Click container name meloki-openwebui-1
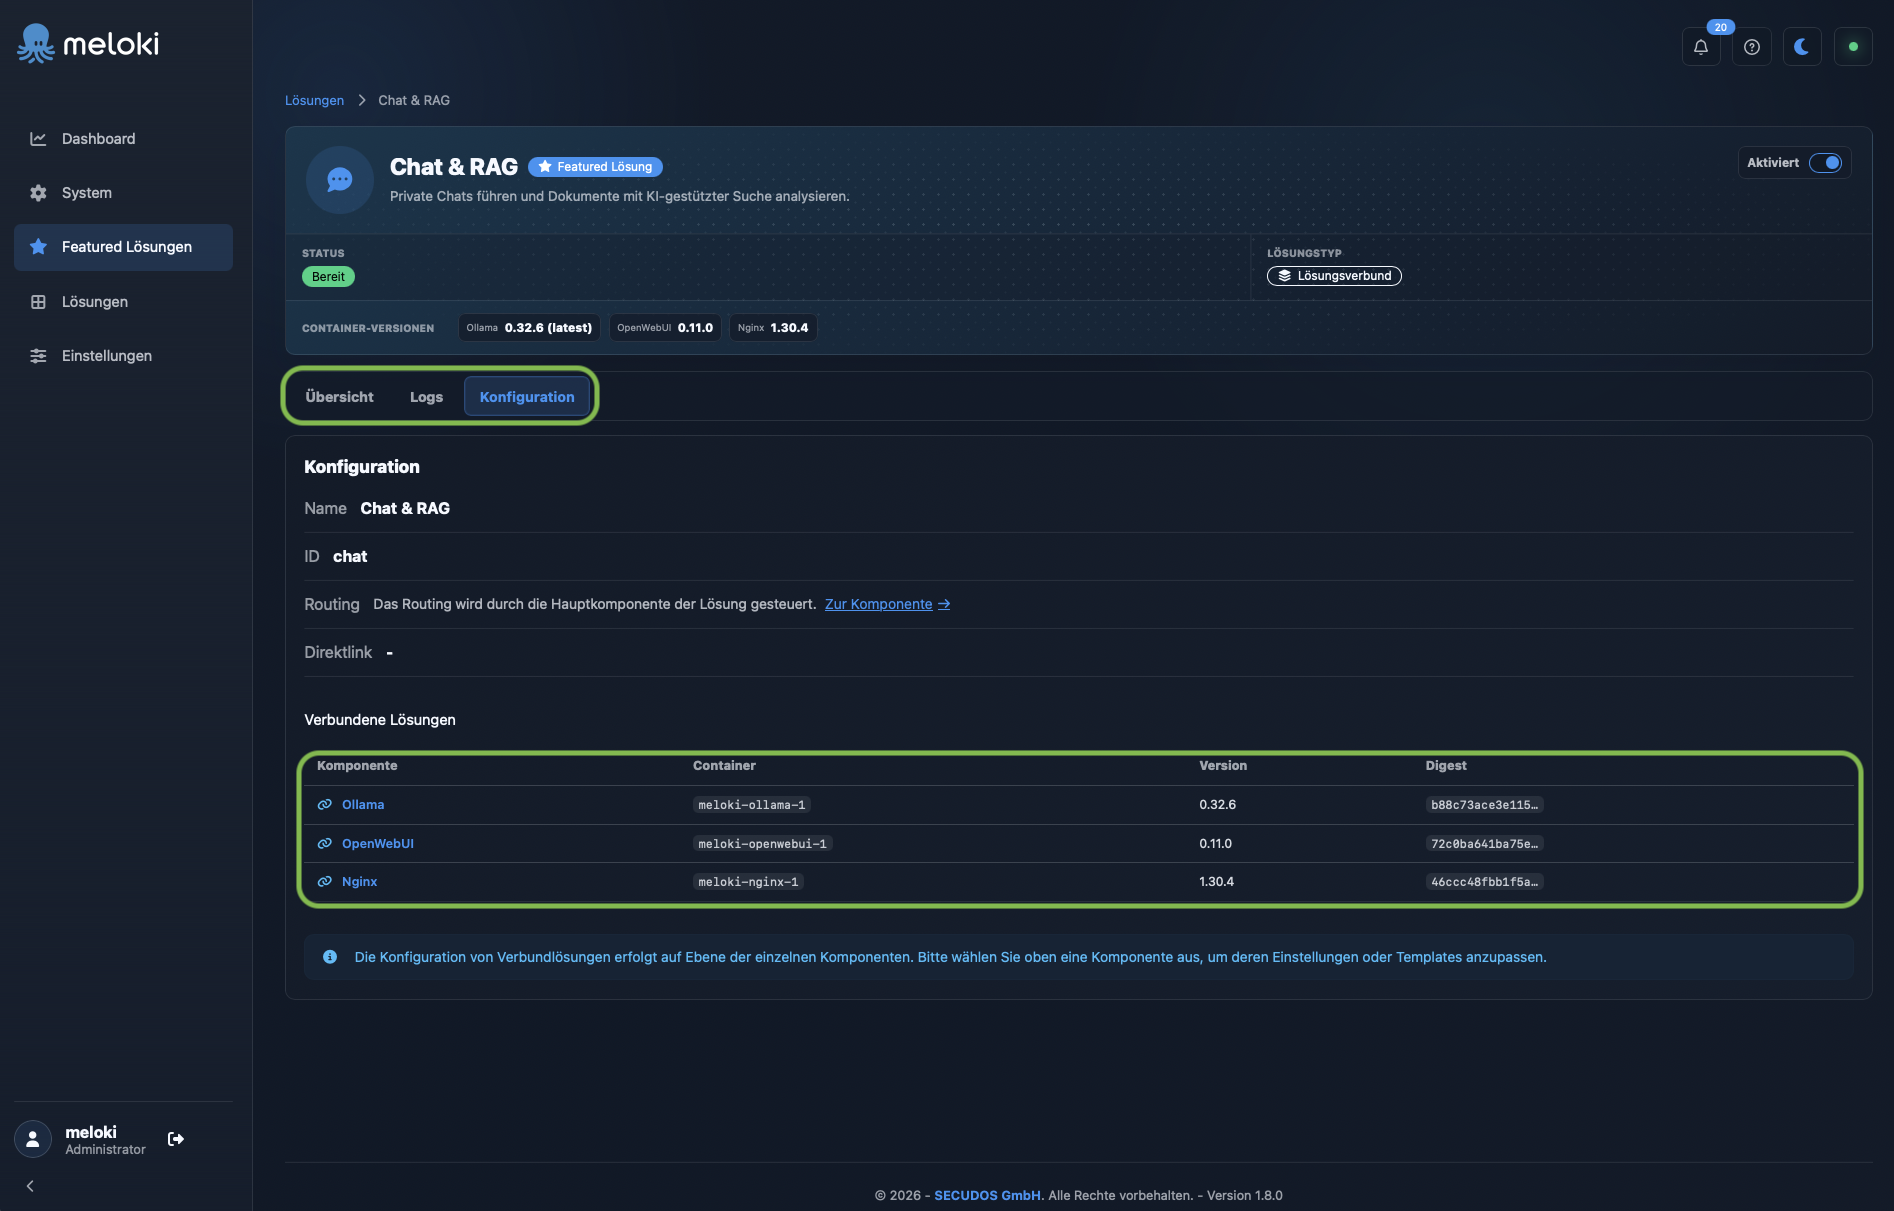 tap(763, 844)
